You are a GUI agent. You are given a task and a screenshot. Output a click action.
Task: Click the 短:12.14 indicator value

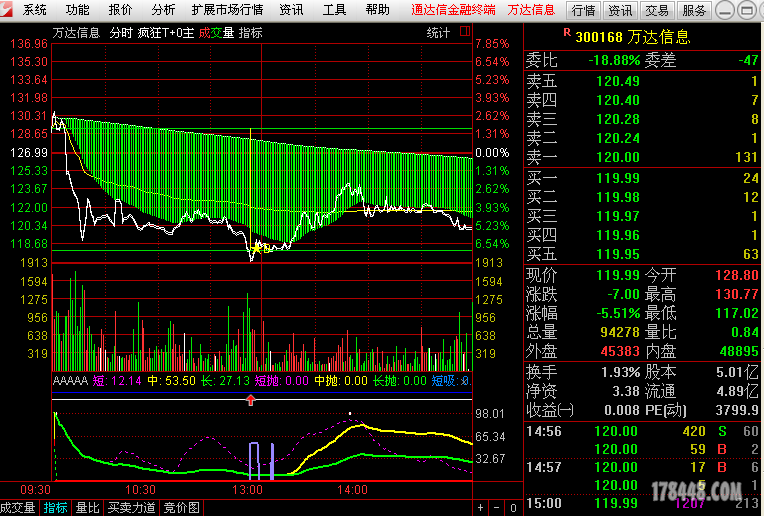pyautogui.click(x=117, y=381)
